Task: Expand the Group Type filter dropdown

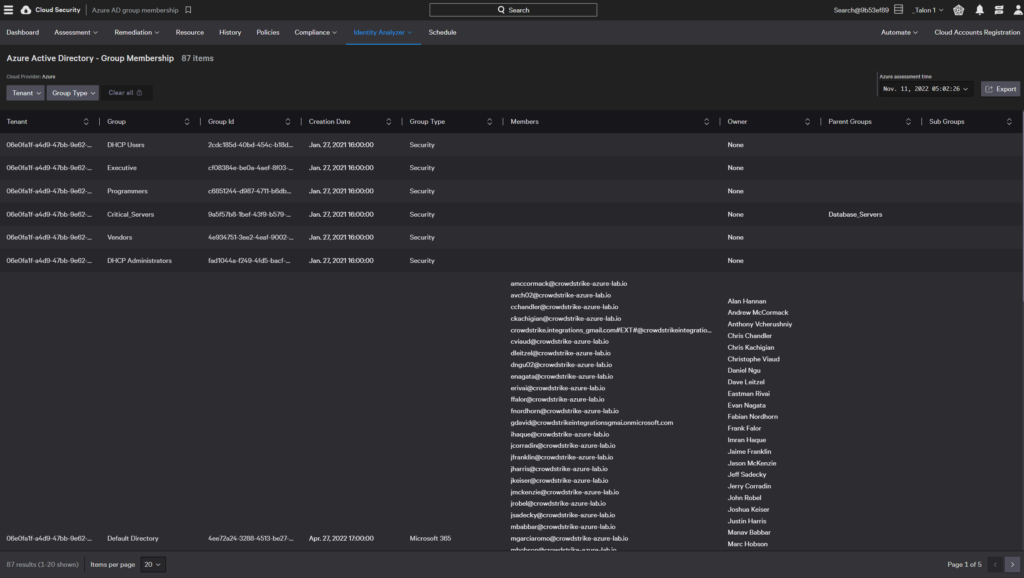Action: pyautogui.click(x=72, y=93)
